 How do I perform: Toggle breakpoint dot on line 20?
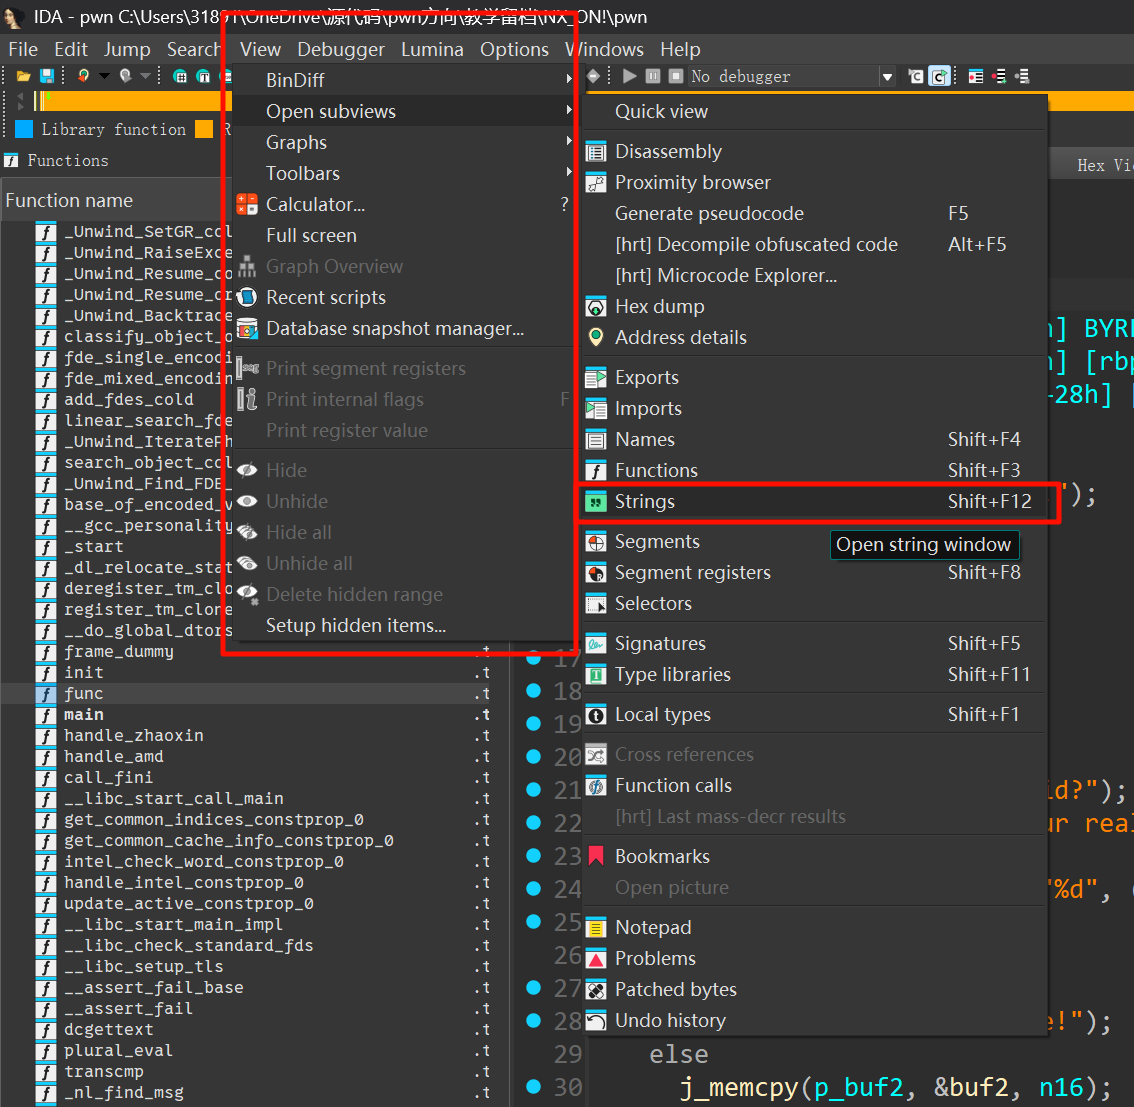[x=534, y=756]
